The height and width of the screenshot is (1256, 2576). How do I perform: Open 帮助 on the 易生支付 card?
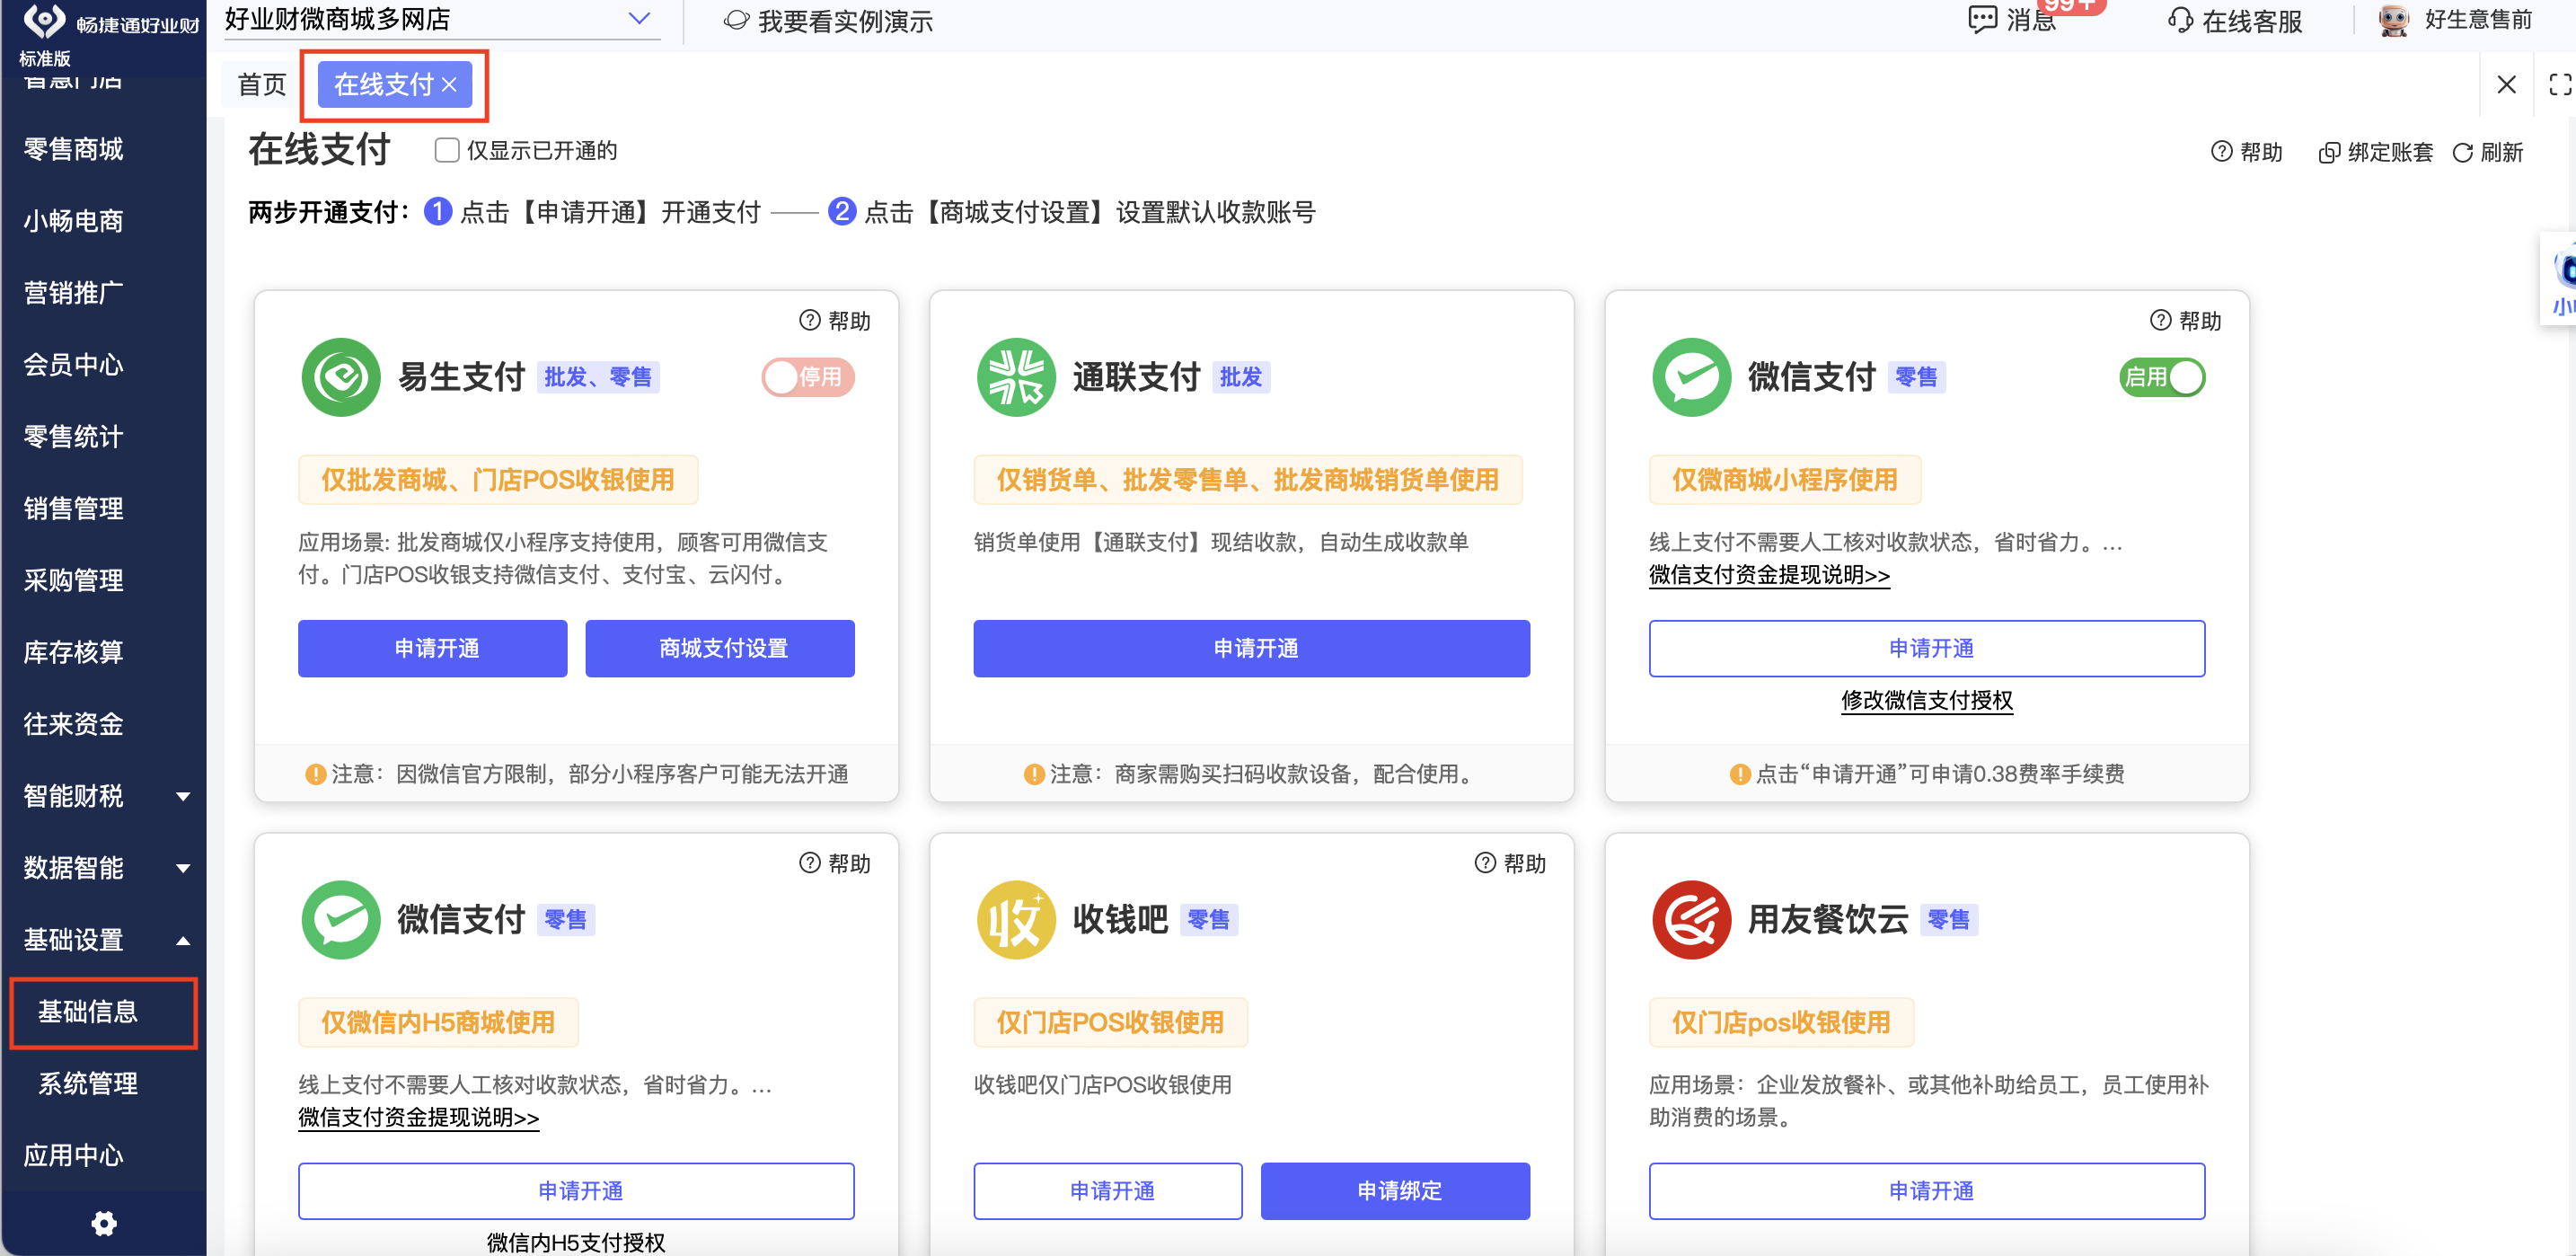click(835, 320)
